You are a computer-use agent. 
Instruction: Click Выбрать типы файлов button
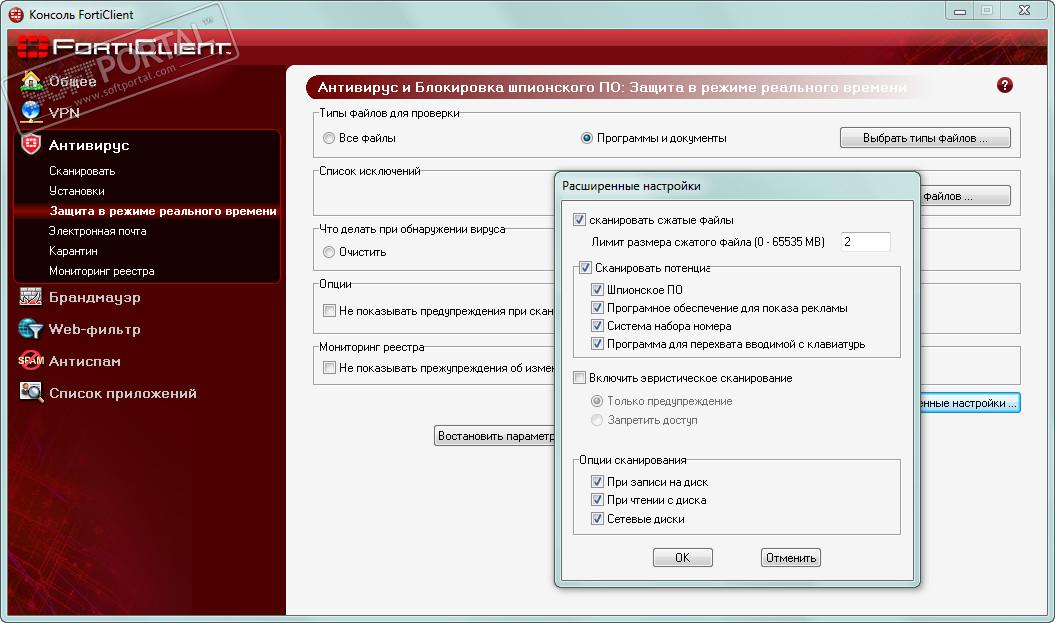[925, 138]
